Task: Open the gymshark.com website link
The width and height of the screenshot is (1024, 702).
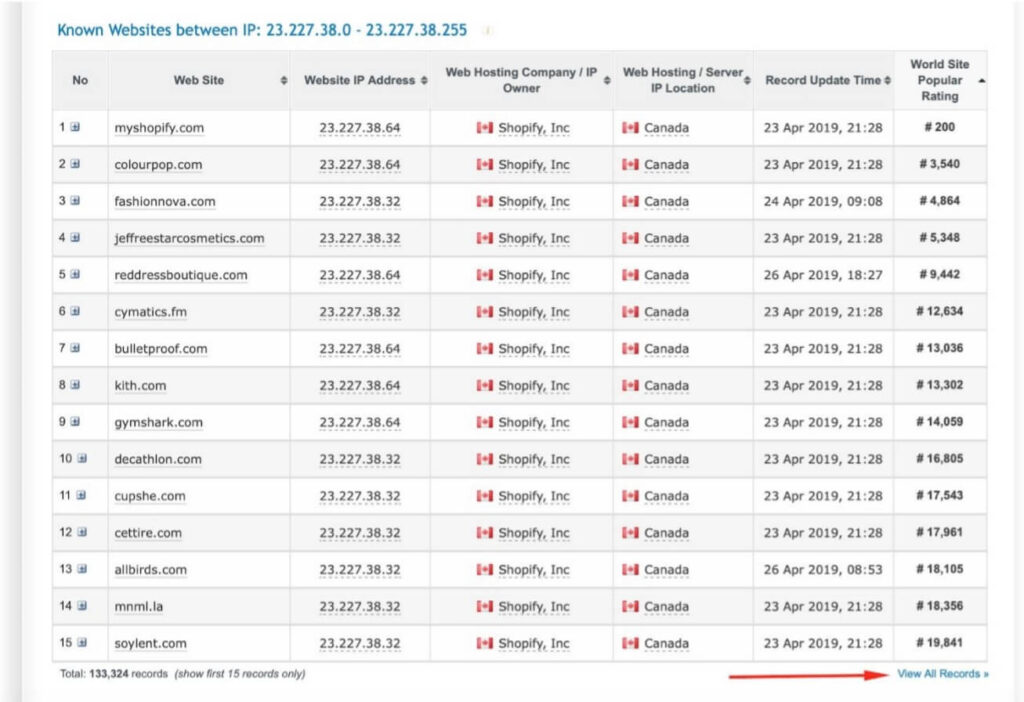Action: pyautogui.click(x=158, y=423)
